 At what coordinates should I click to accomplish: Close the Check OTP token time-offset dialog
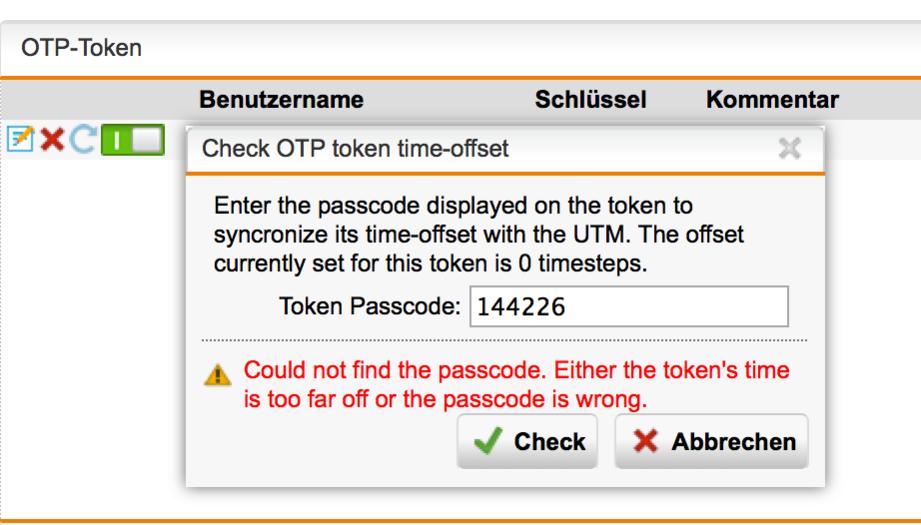[789, 149]
